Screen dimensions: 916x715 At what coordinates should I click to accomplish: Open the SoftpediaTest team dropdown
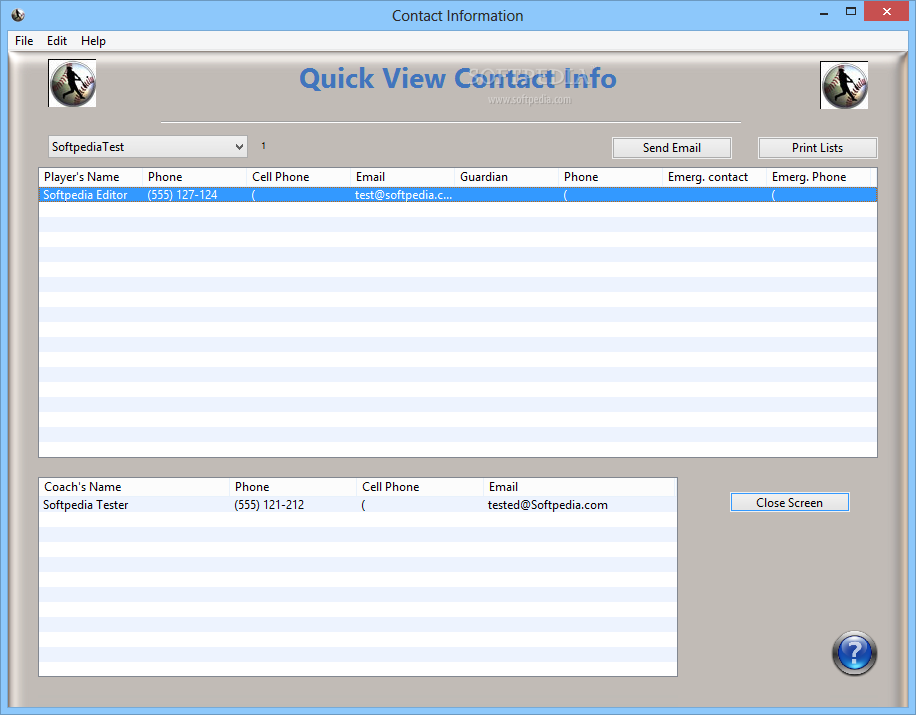148,147
